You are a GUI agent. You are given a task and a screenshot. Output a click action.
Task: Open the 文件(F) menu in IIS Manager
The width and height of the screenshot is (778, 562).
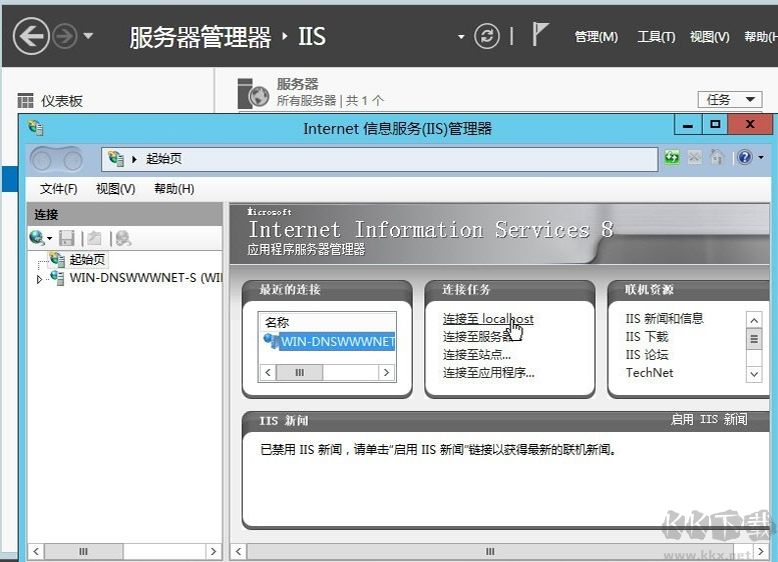click(59, 189)
